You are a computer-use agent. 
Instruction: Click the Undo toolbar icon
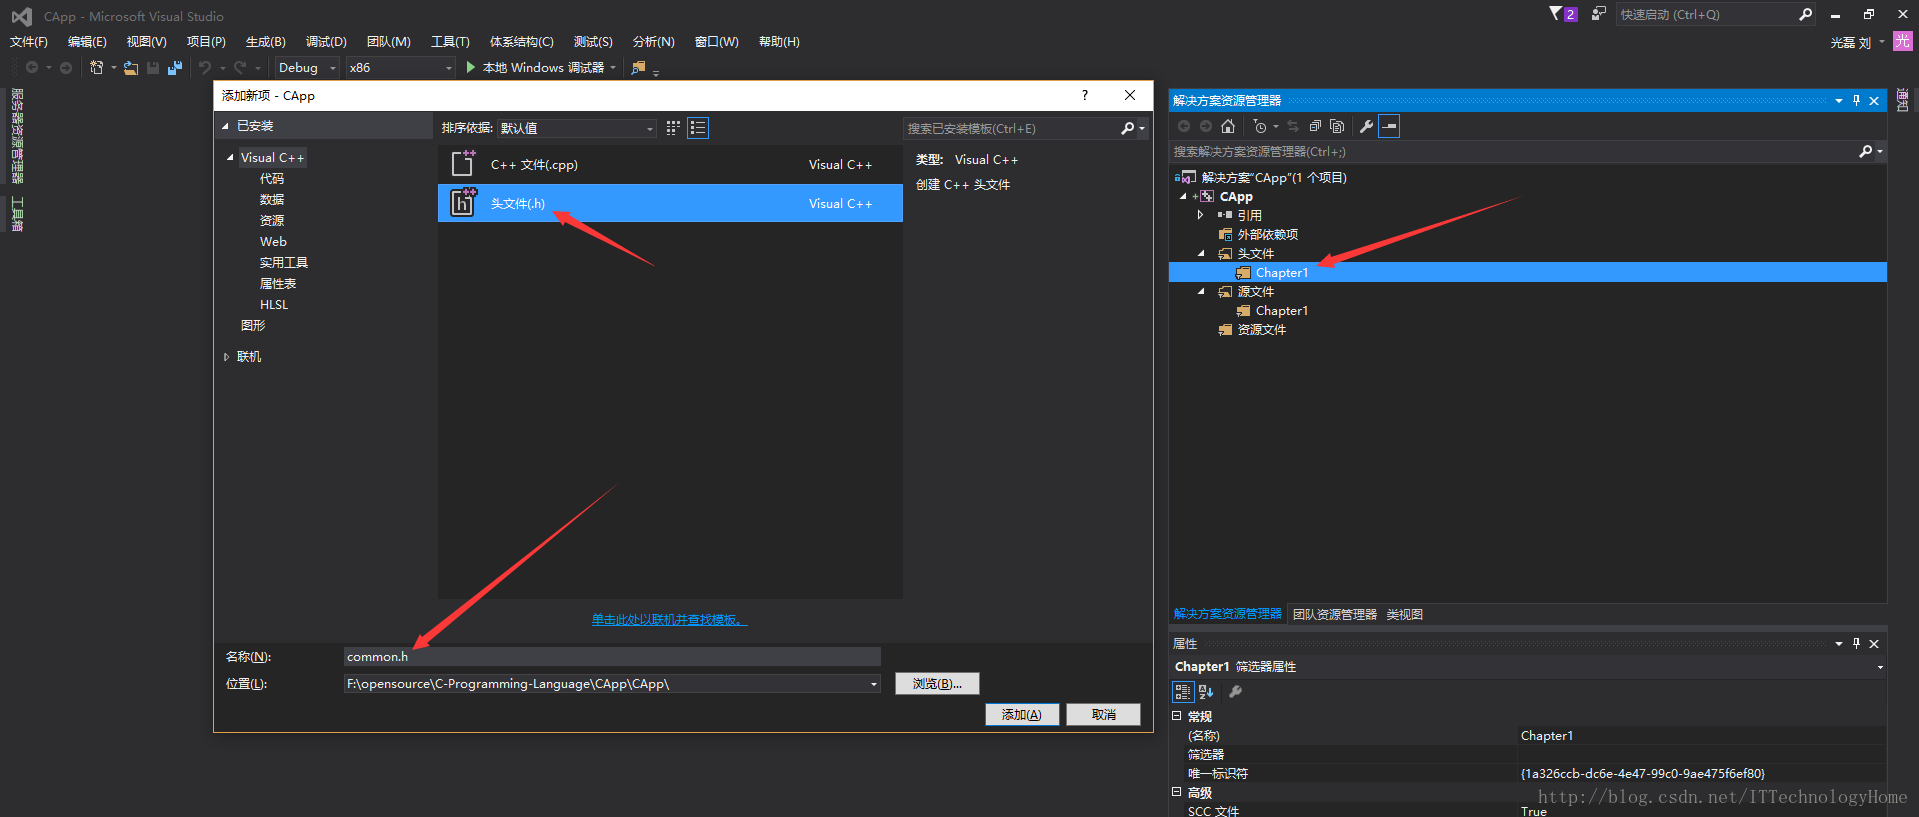(205, 68)
